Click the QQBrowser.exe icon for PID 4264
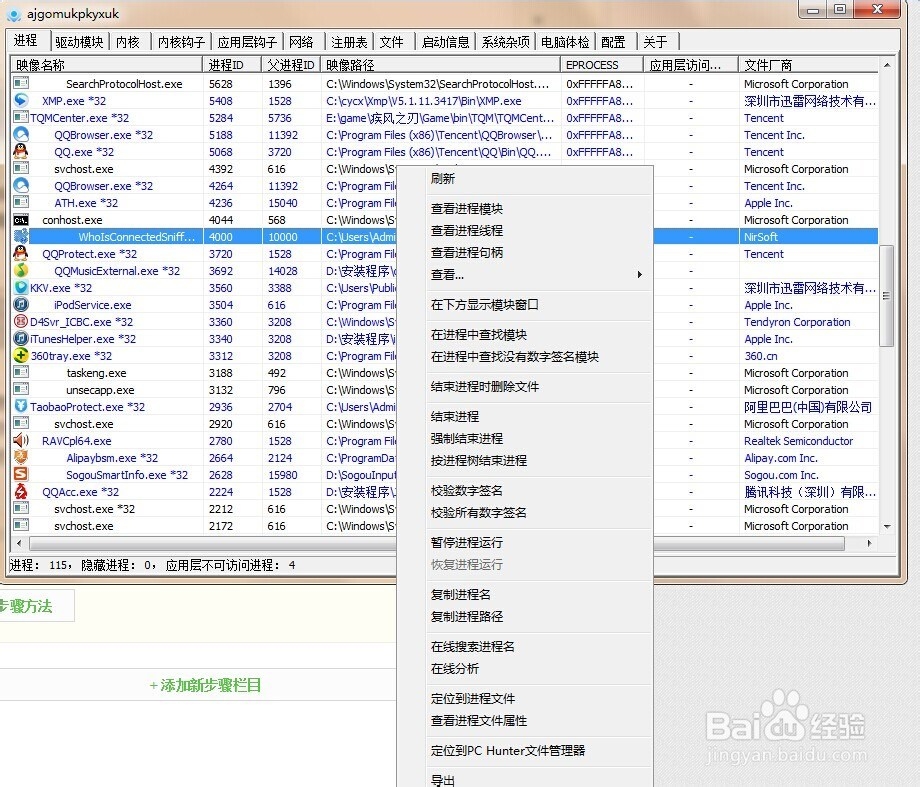920x787 pixels. pyautogui.click(x=21, y=185)
